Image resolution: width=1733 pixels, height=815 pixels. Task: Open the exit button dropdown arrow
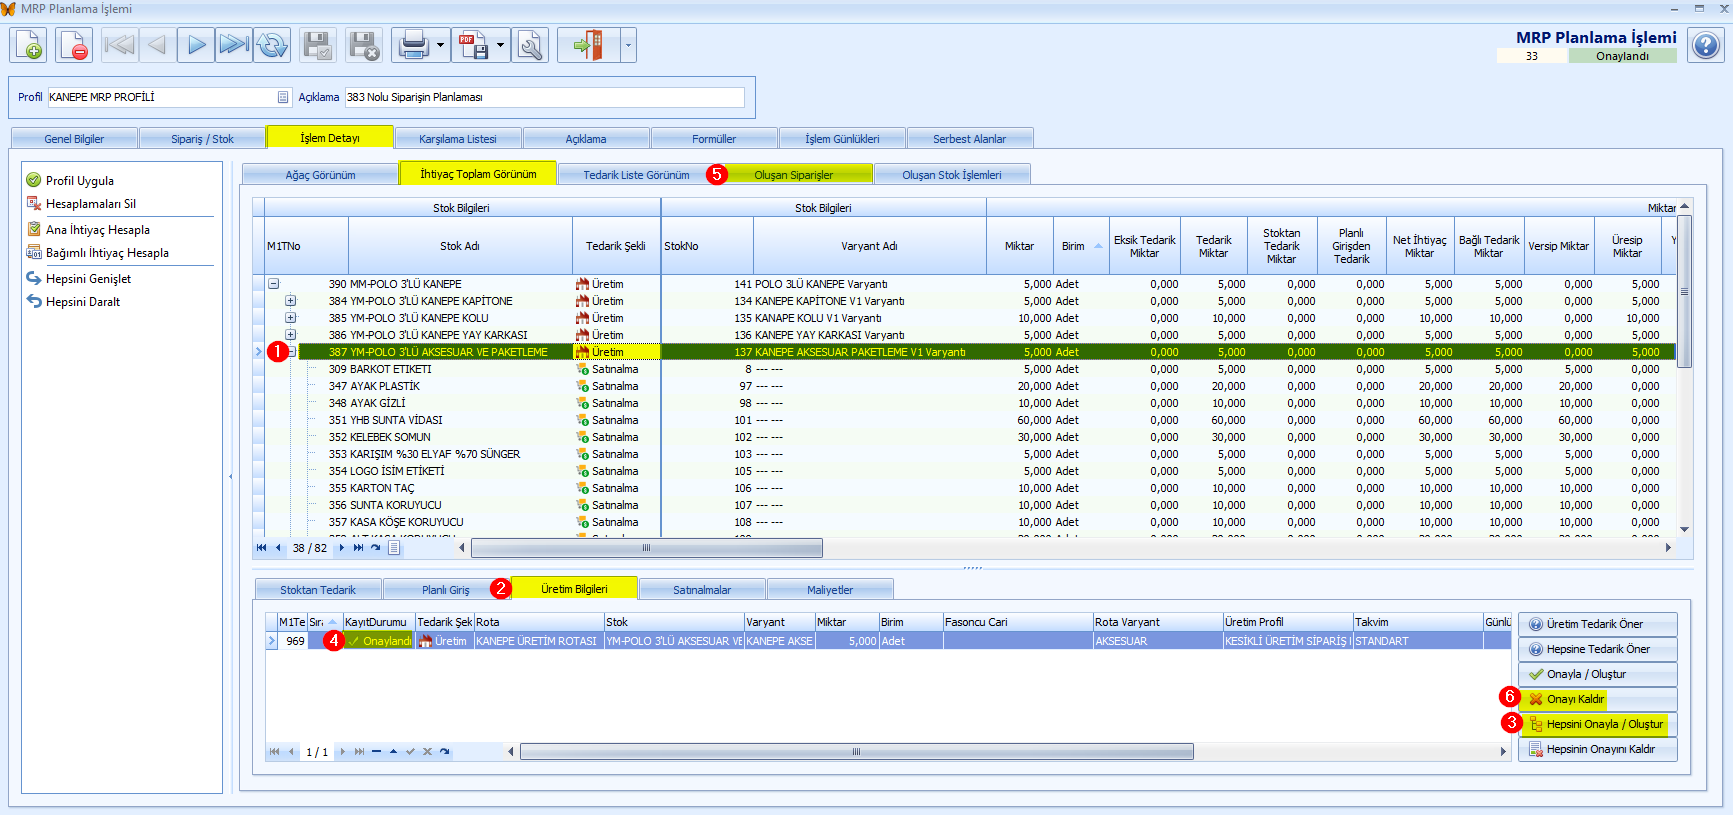pos(628,45)
